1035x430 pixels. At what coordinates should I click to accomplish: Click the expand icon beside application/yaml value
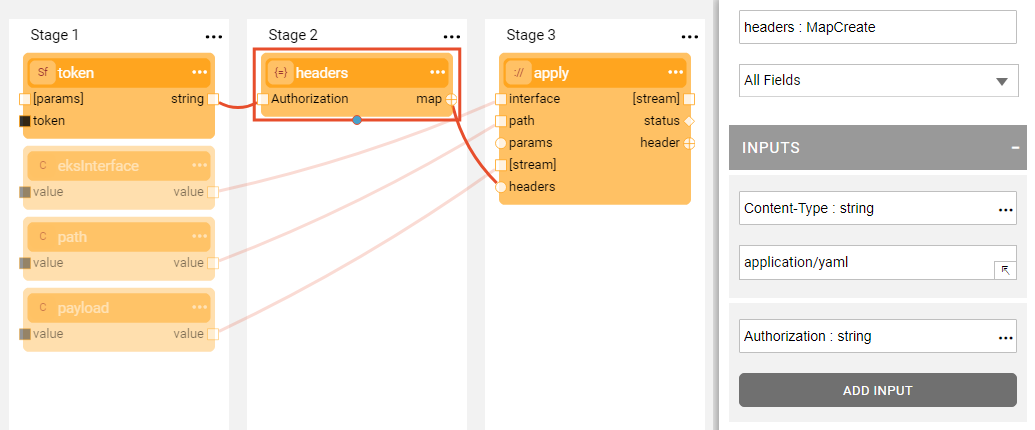pos(1004,270)
